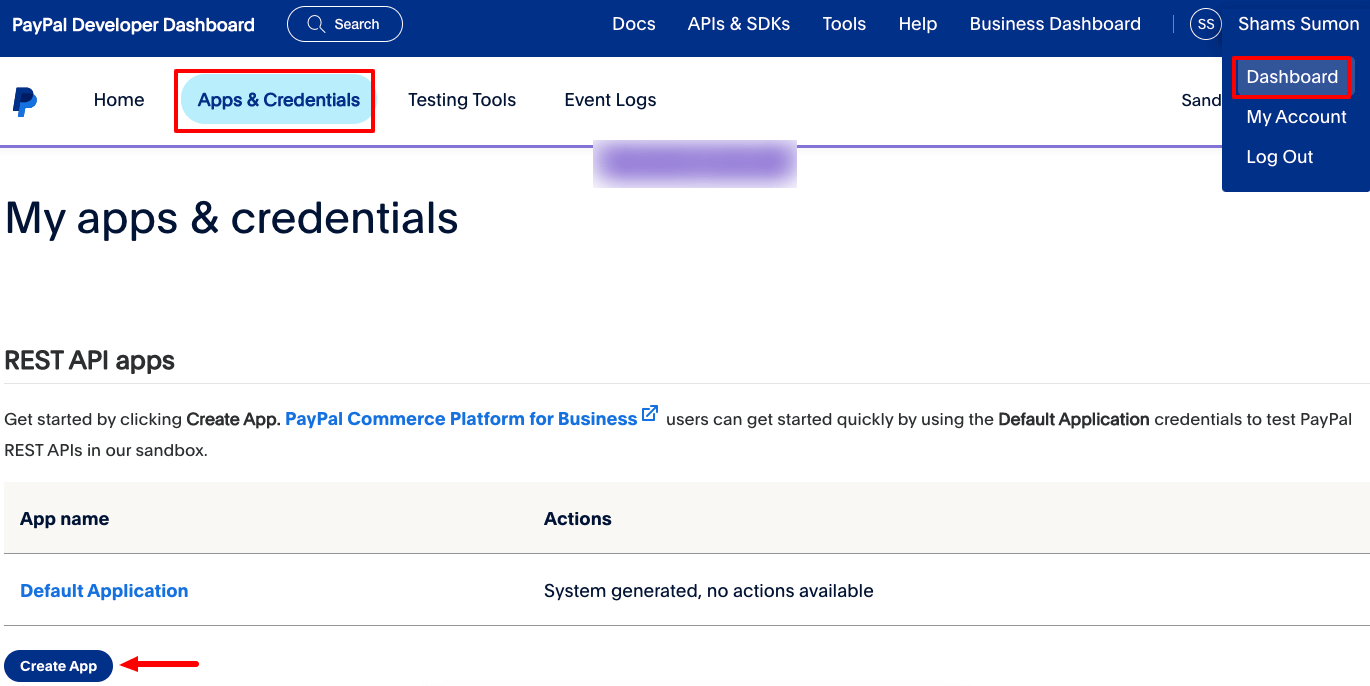The width and height of the screenshot is (1370, 686).
Task: Open the Docs menu
Action: click(x=634, y=23)
